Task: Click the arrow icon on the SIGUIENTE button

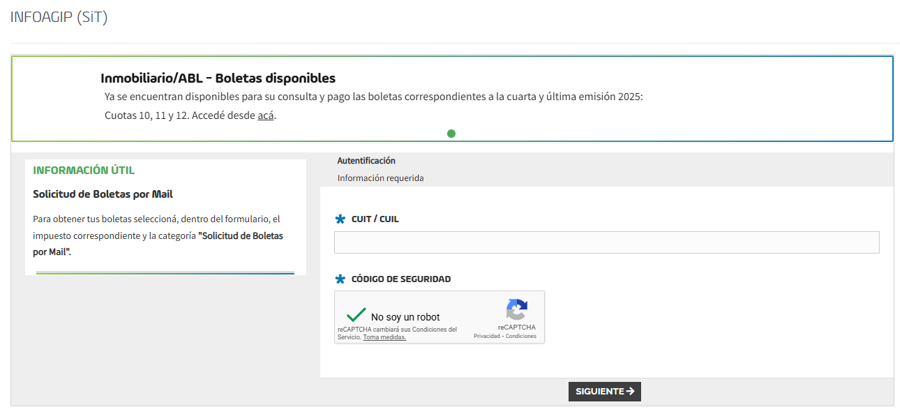Action: pyautogui.click(x=630, y=392)
